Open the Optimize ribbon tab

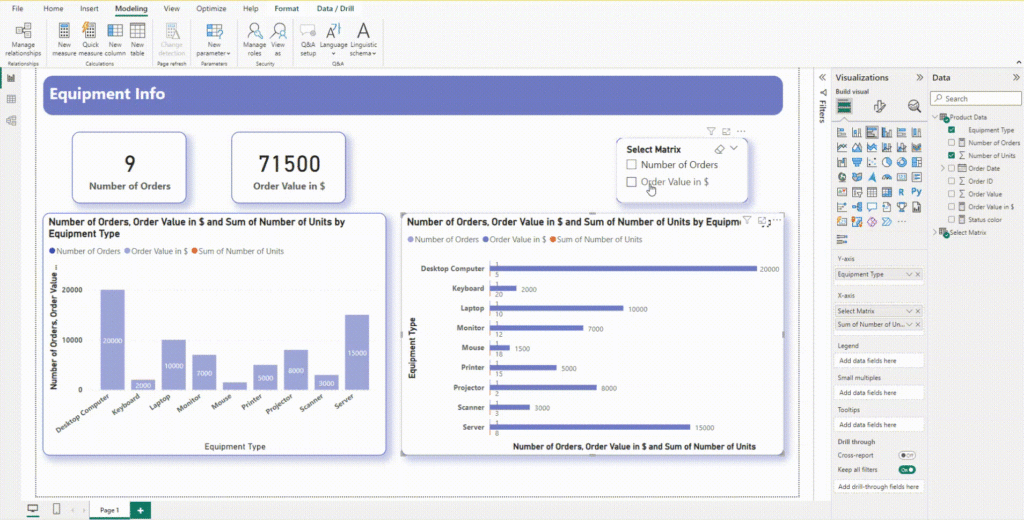pos(211,8)
